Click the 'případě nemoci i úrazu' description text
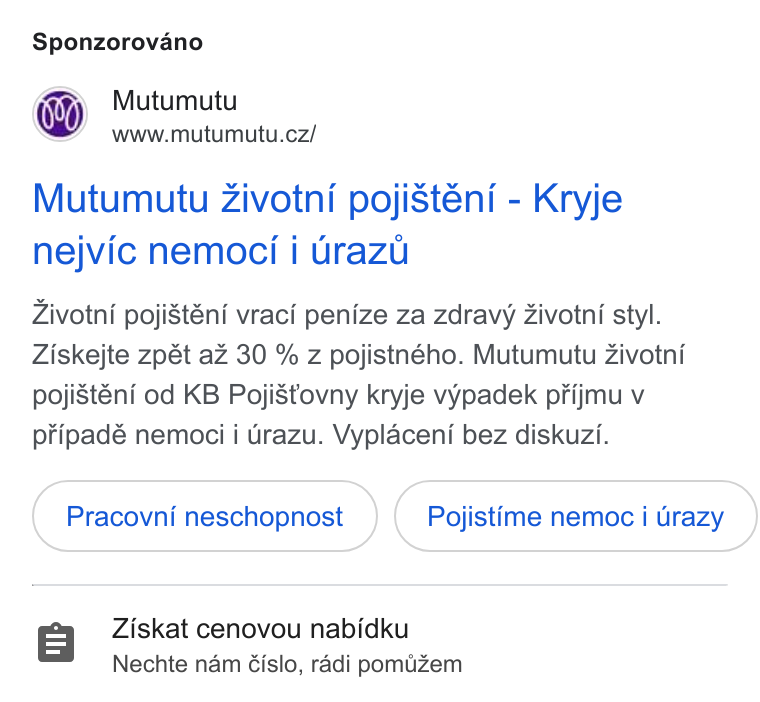Viewport: 760px width, 702px height. coord(177,435)
